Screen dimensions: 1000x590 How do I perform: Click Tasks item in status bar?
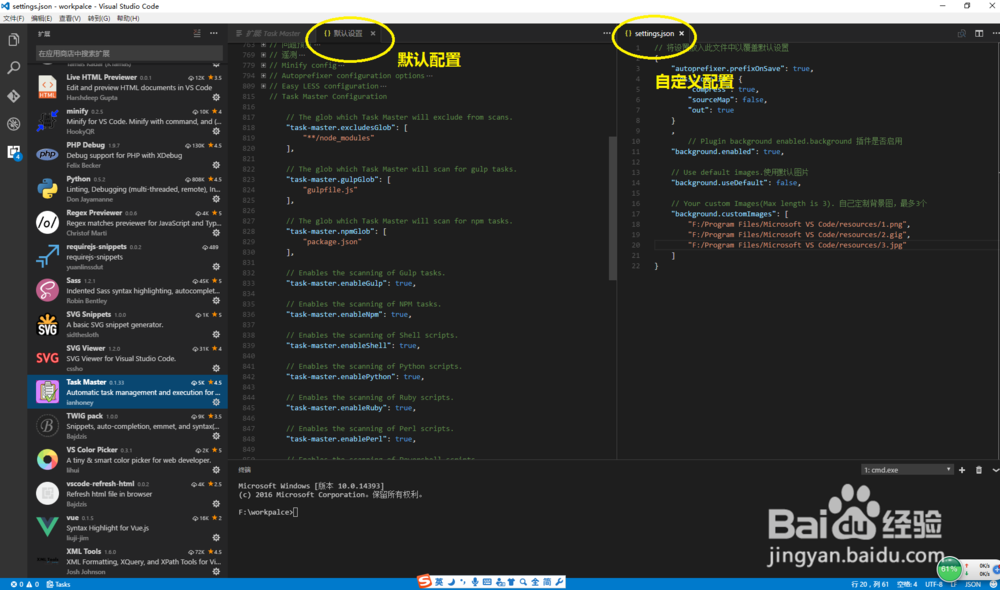(58, 584)
